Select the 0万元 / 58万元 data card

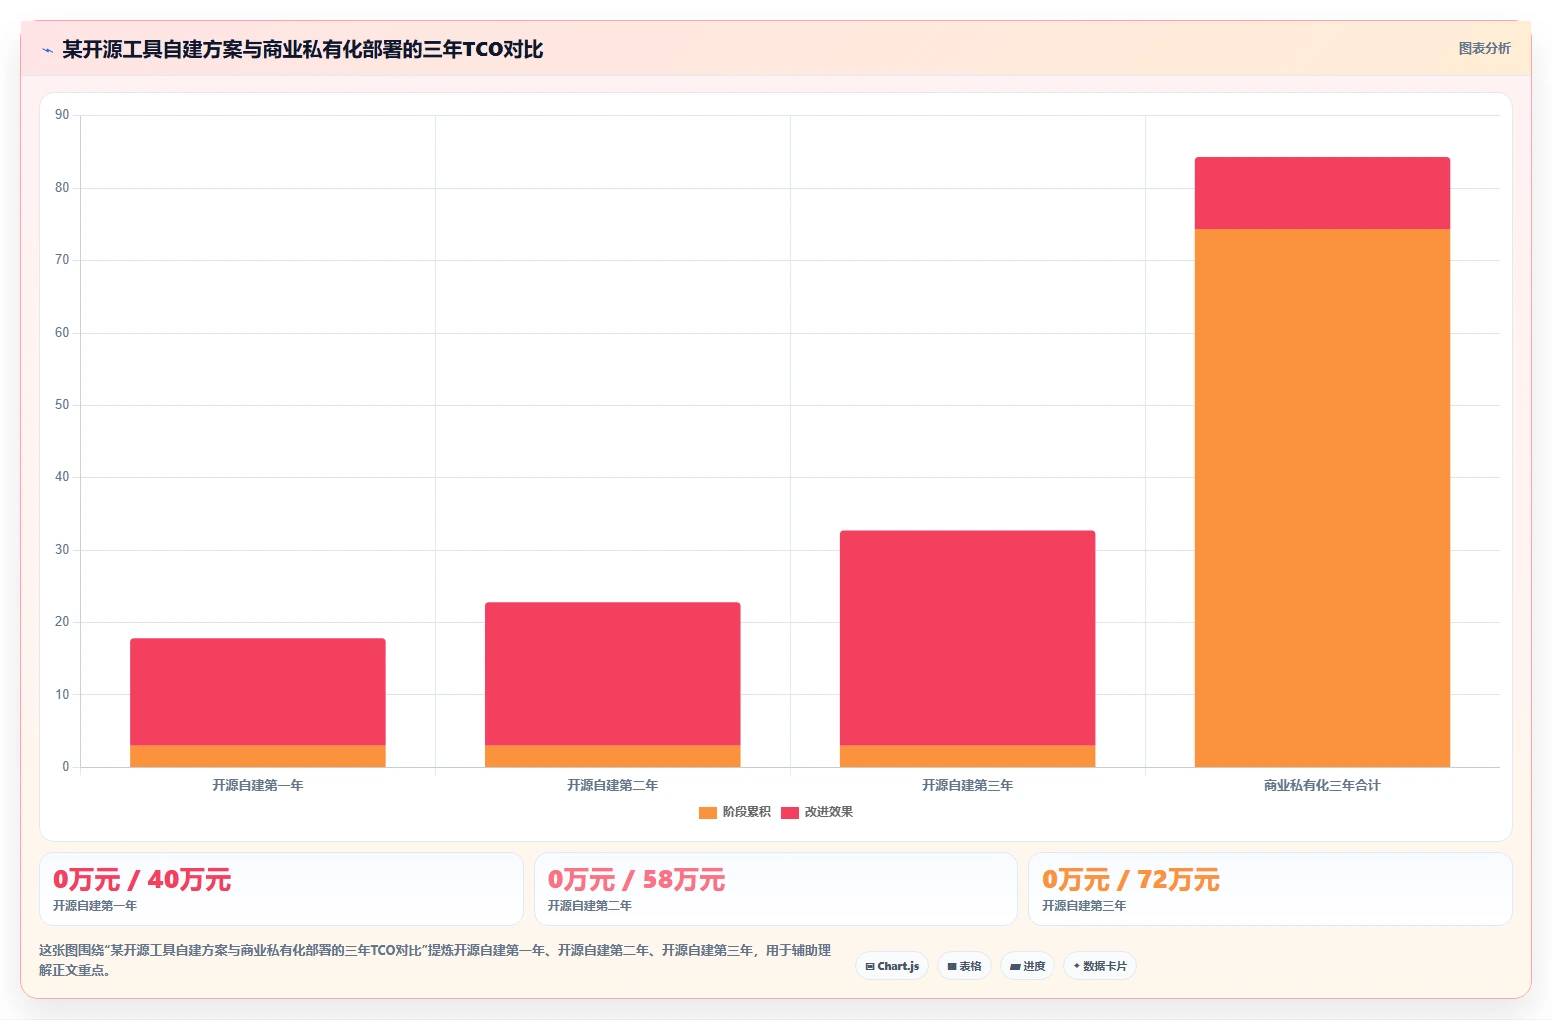[x=775, y=889]
